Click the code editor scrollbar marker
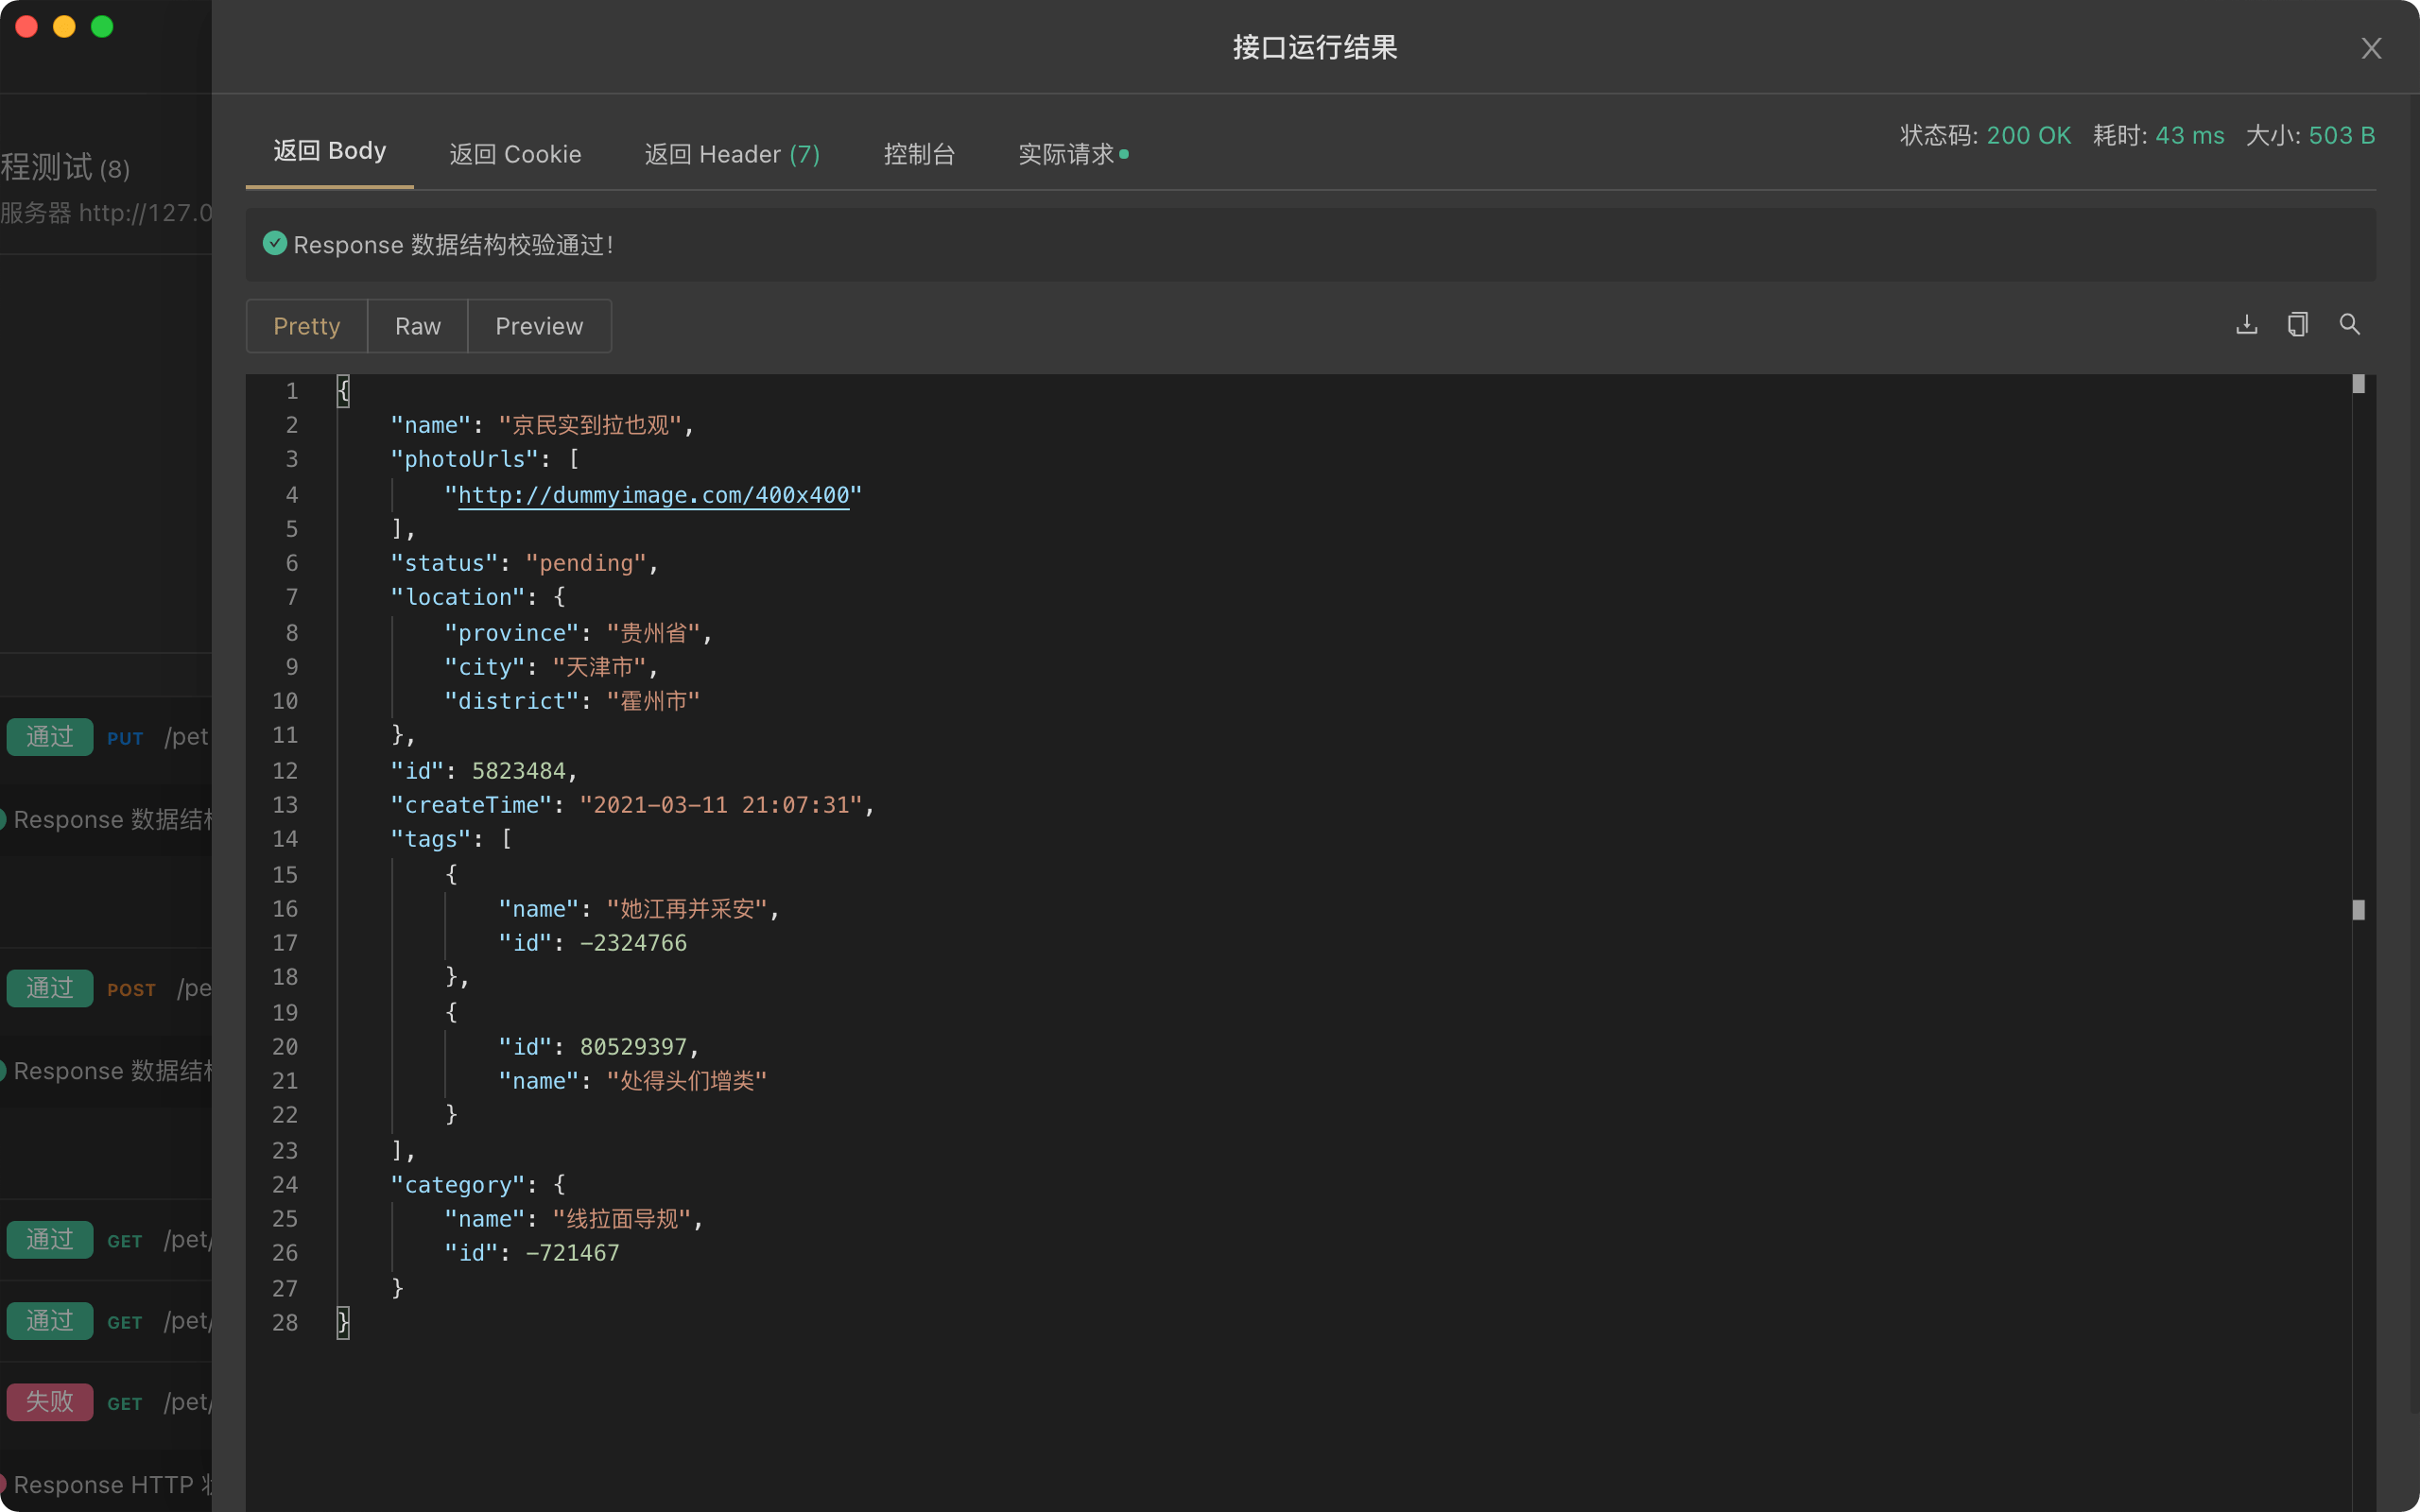Image resolution: width=2420 pixels, height=1512 pixels. click(2358, 909)
